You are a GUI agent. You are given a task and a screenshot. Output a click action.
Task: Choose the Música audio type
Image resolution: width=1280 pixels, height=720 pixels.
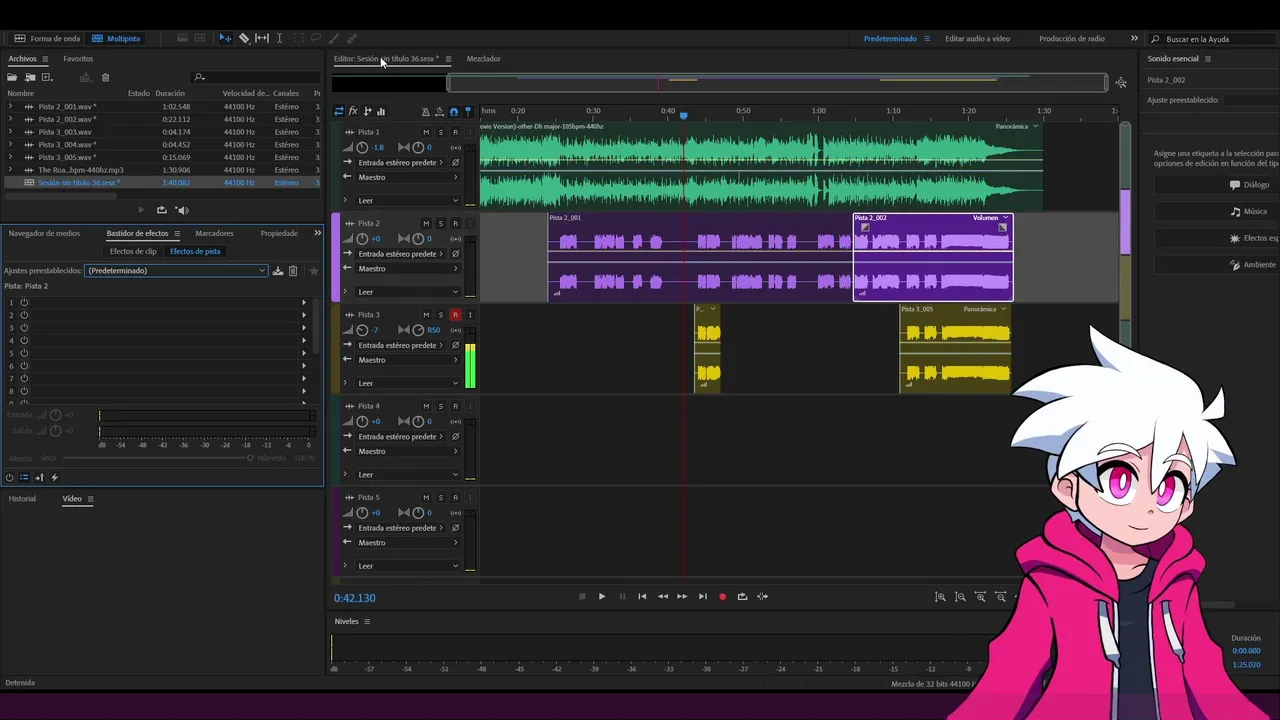pos(1216,212)
